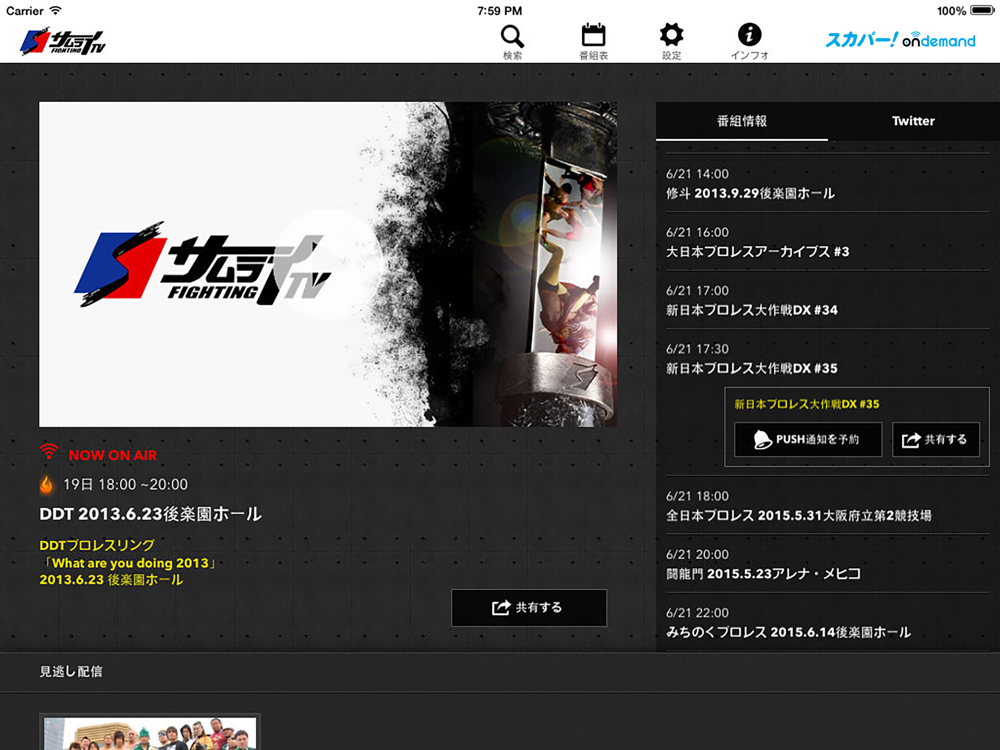
Task: Switch to the 番組情報 tab
Action: (742, 121)
